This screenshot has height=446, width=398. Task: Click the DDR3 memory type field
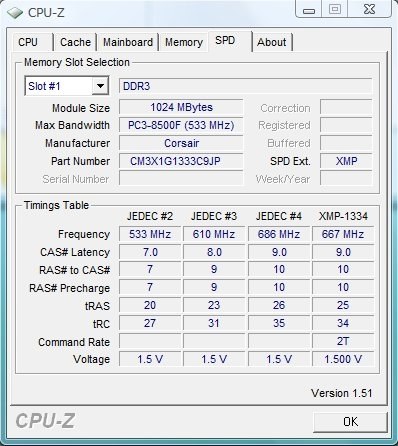click(245, 86)
